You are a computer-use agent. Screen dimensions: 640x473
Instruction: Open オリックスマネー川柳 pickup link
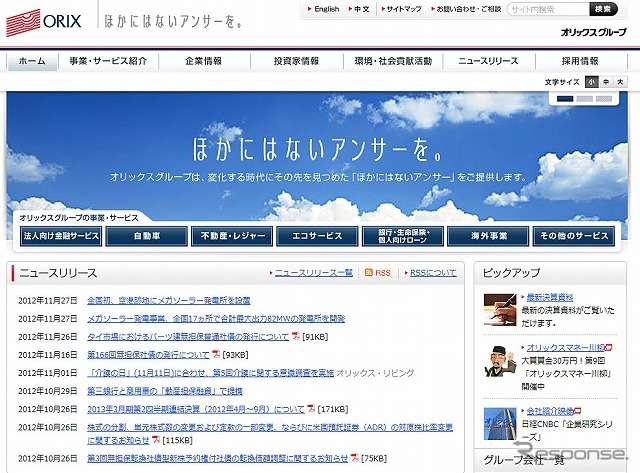(x=565, y=347)
